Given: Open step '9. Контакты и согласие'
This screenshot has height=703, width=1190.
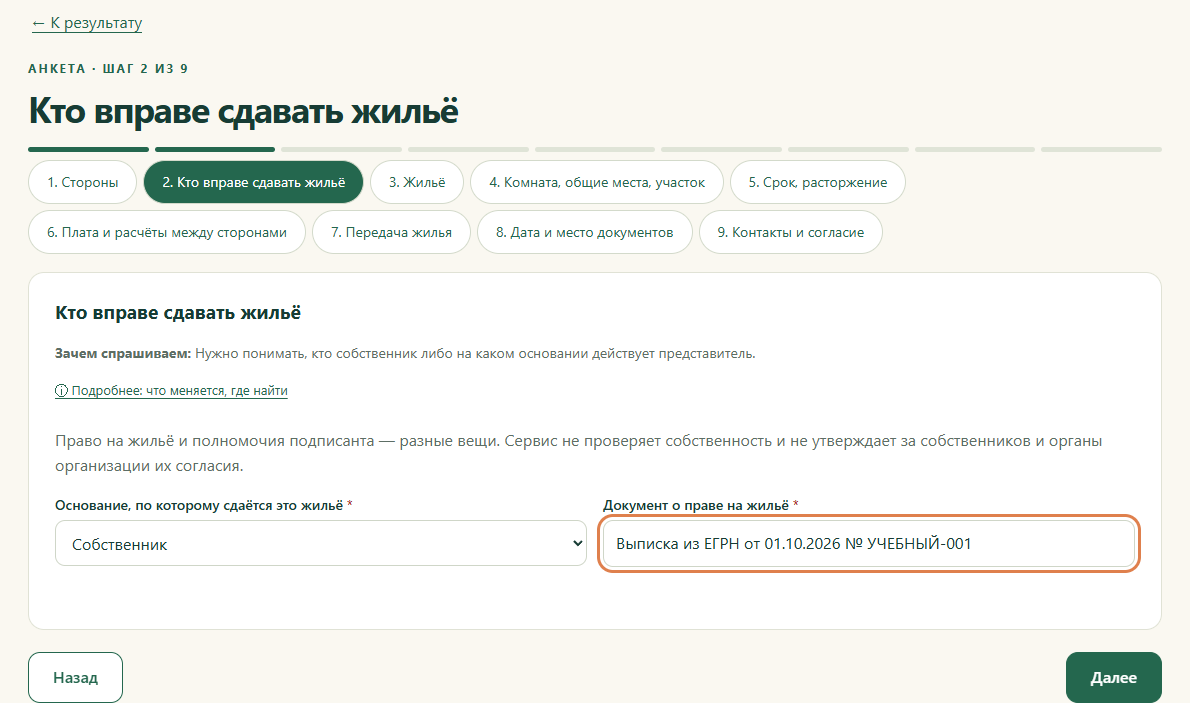Looking at the screenshot, I should pyautogui.click(x=790, y=232).
